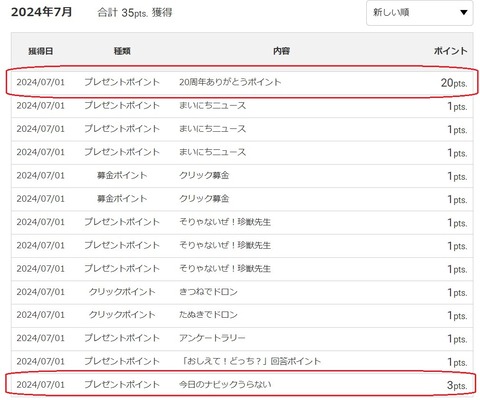This screenshot has height=400, width=480.
Task: Click the 種類 column header
Action: click(x=122, y=51)
